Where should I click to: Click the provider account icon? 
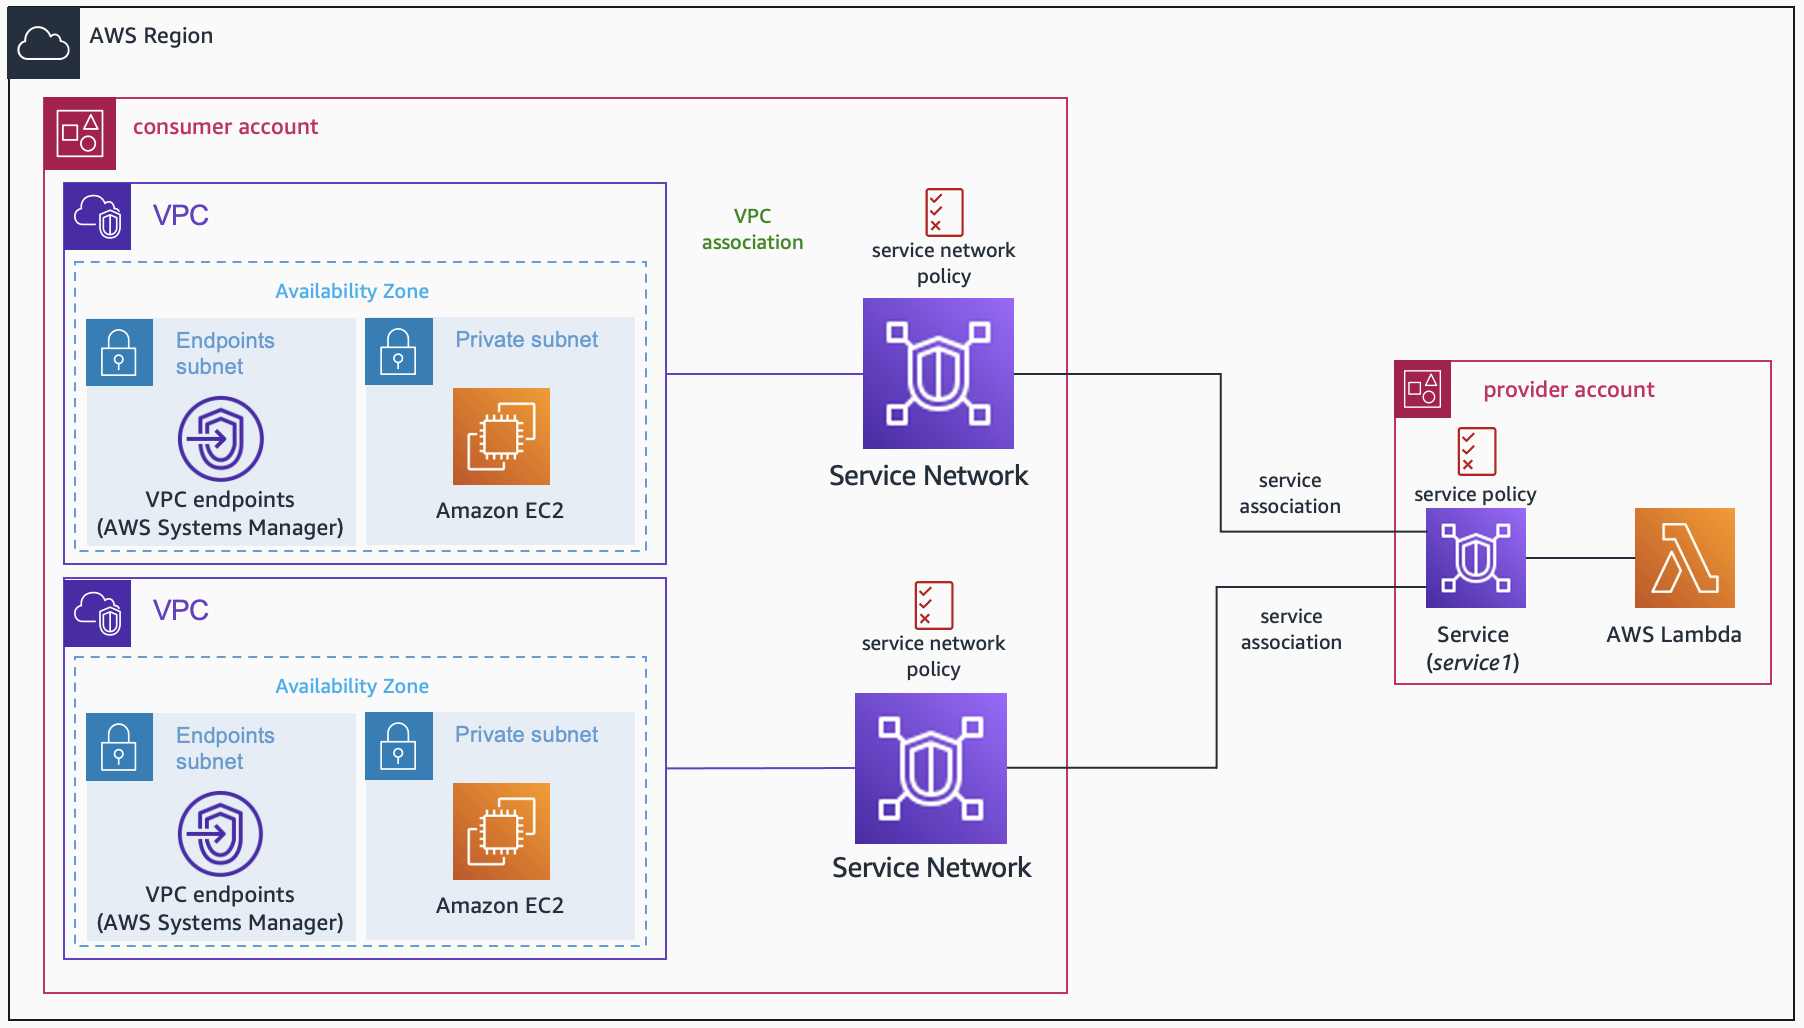pyautogui.click(x=1422, y=389)
